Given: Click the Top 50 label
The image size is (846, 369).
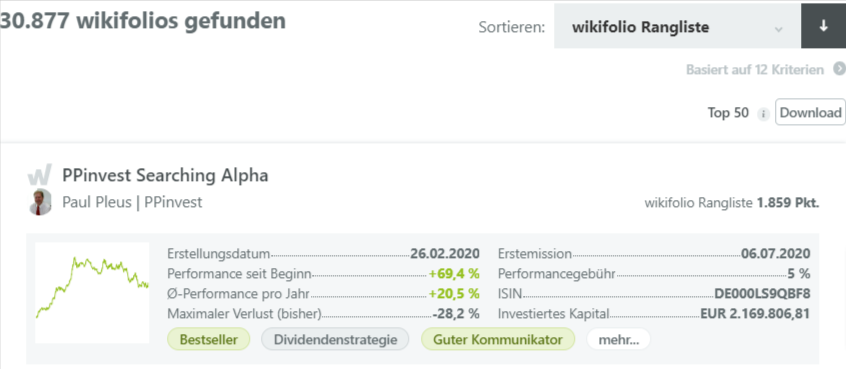Looking at the screenshot, I should pos(728,113).
